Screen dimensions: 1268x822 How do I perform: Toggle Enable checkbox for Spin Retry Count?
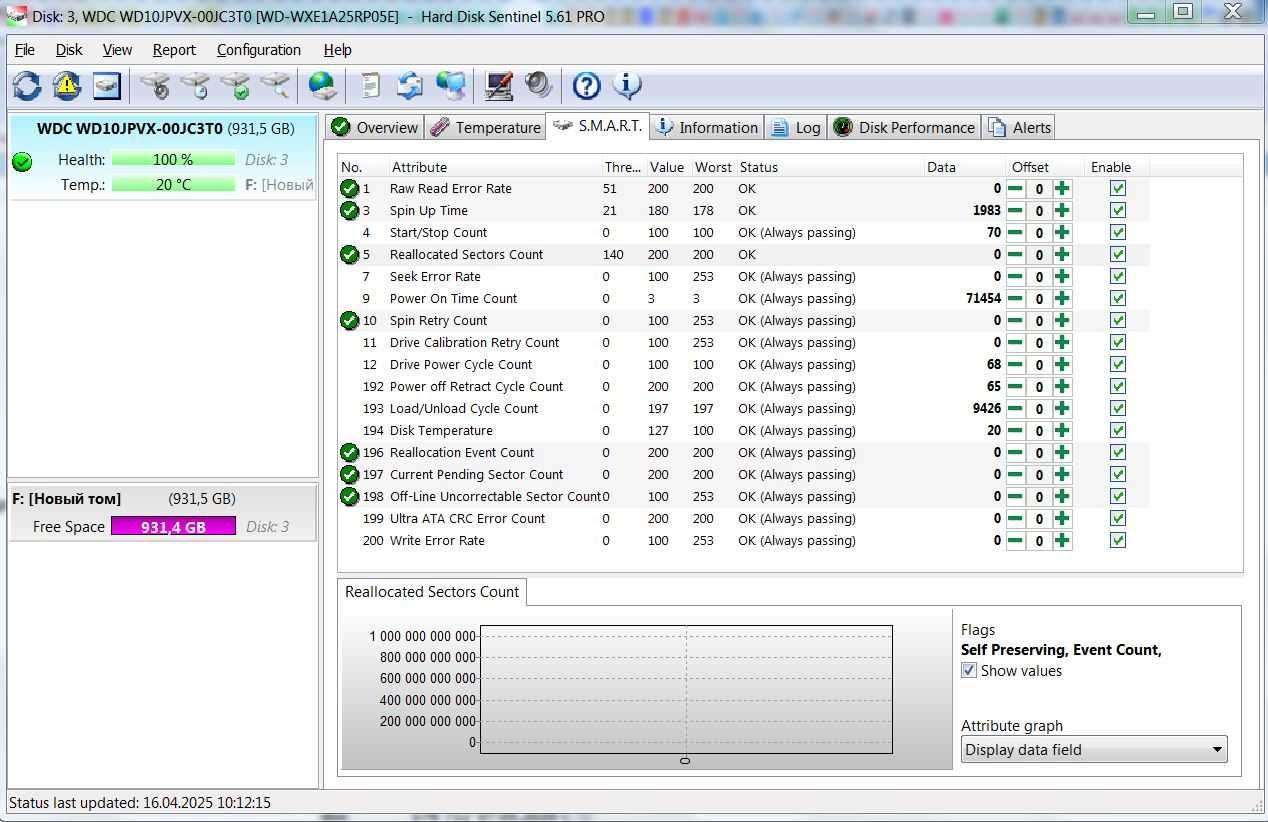[x=1118, y=320]
